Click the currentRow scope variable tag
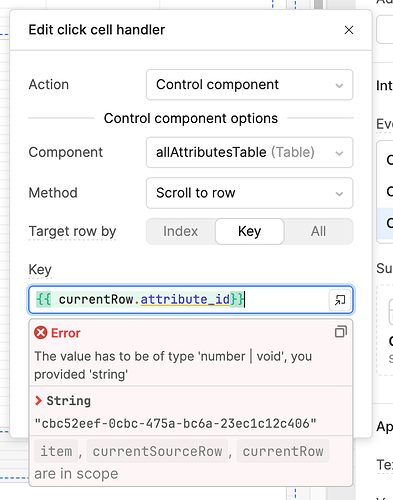The height and width of the screenshot is (500, 393). coord(283,451)
